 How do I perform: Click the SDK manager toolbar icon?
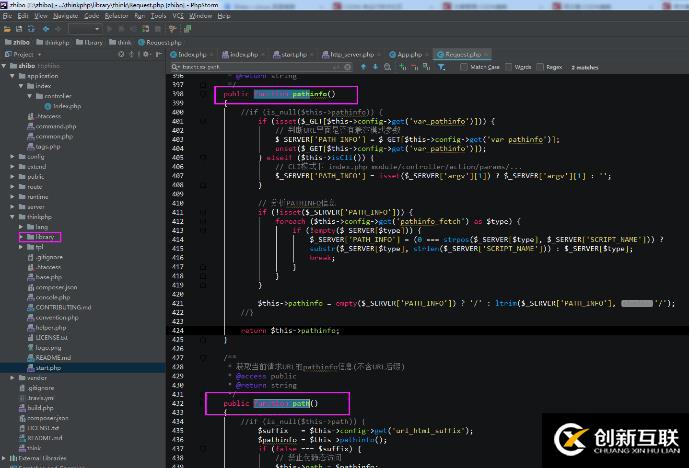188,29
